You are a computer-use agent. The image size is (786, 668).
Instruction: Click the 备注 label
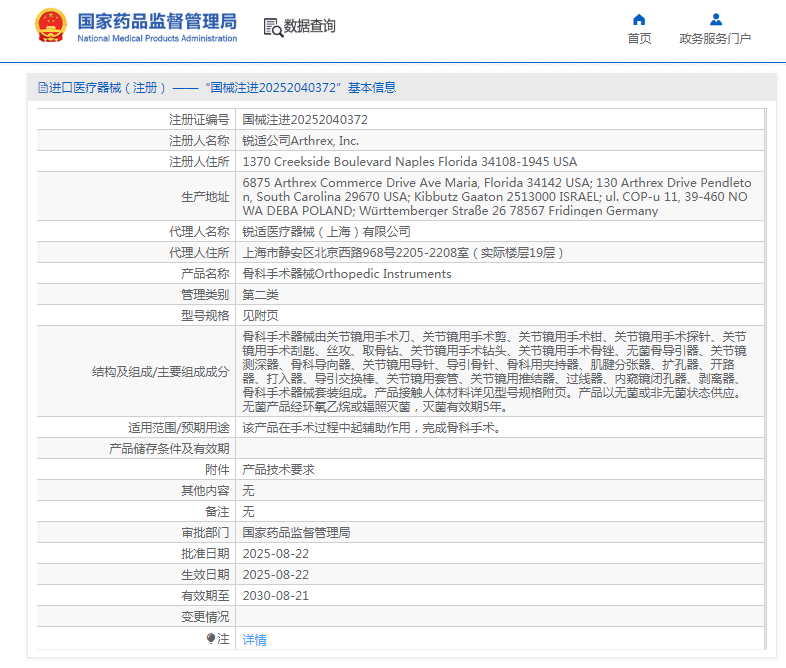pyautogui.click(x=217, y=512)
